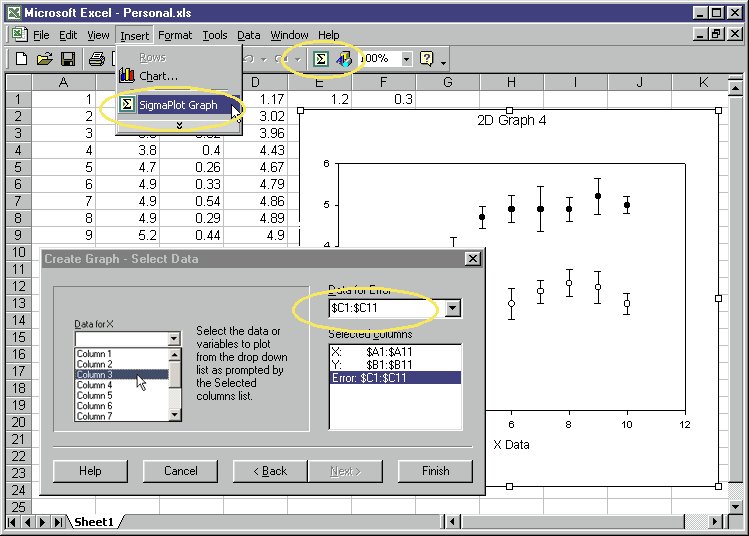Click the Chart icon in Insert menu
The height and width of the screenshot is (536, 749).
(x=127, y=75)
